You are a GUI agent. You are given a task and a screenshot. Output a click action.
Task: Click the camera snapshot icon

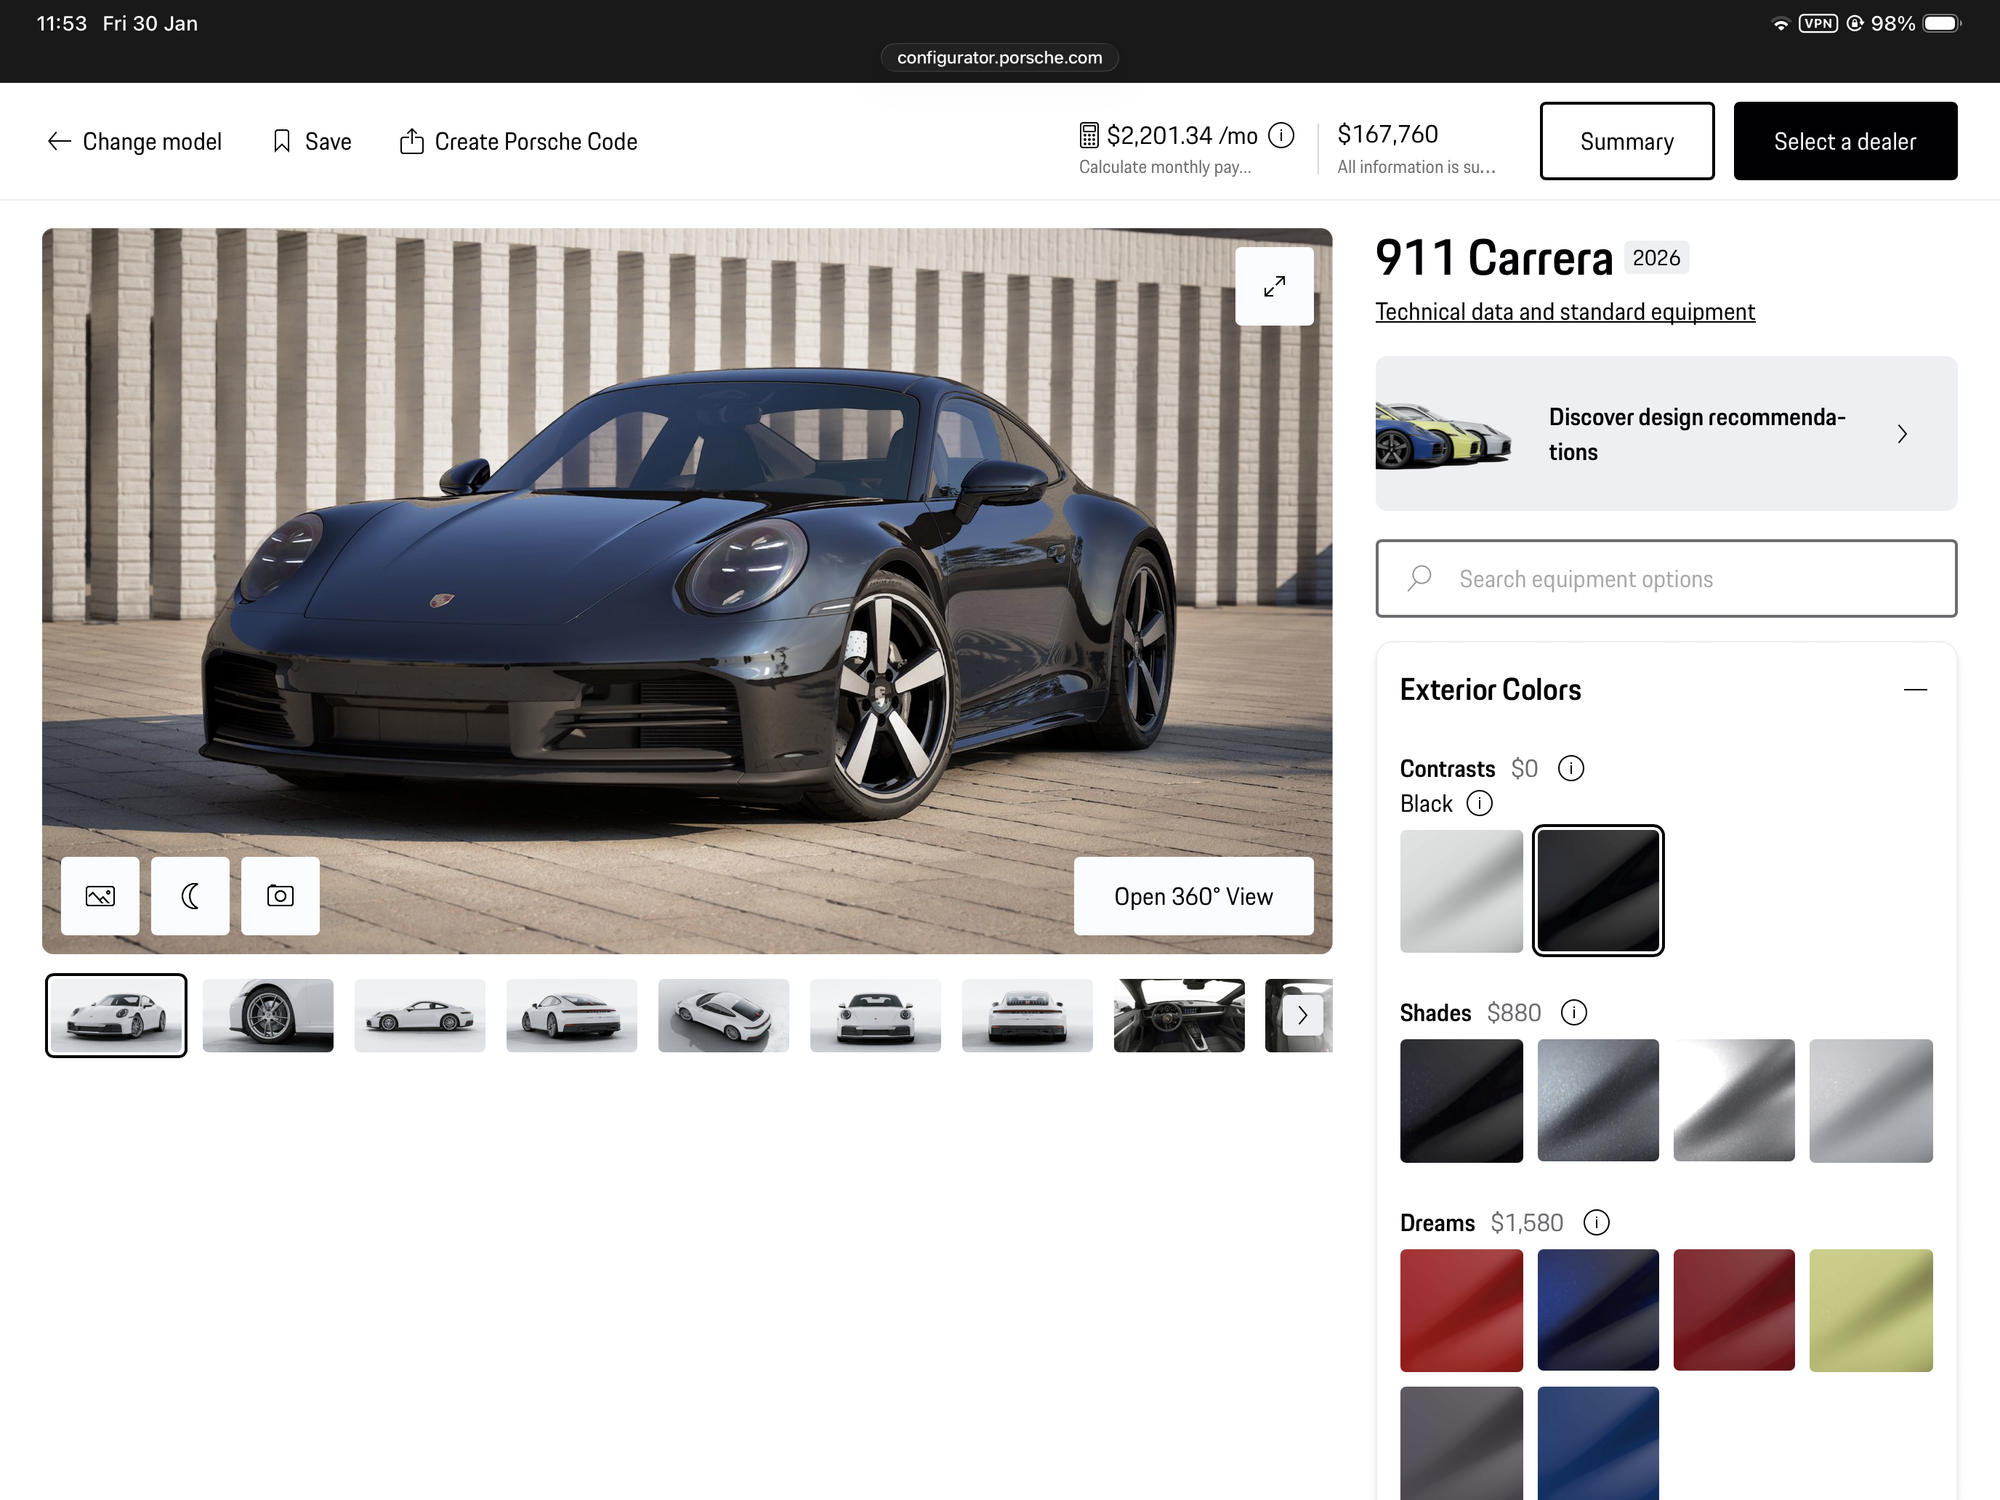[280, 896]
